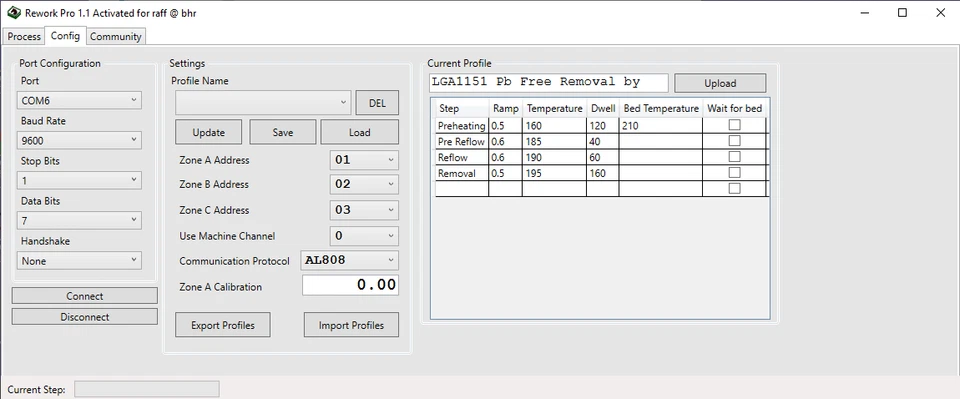Minimize the Rework Pro window

(864, 12)
